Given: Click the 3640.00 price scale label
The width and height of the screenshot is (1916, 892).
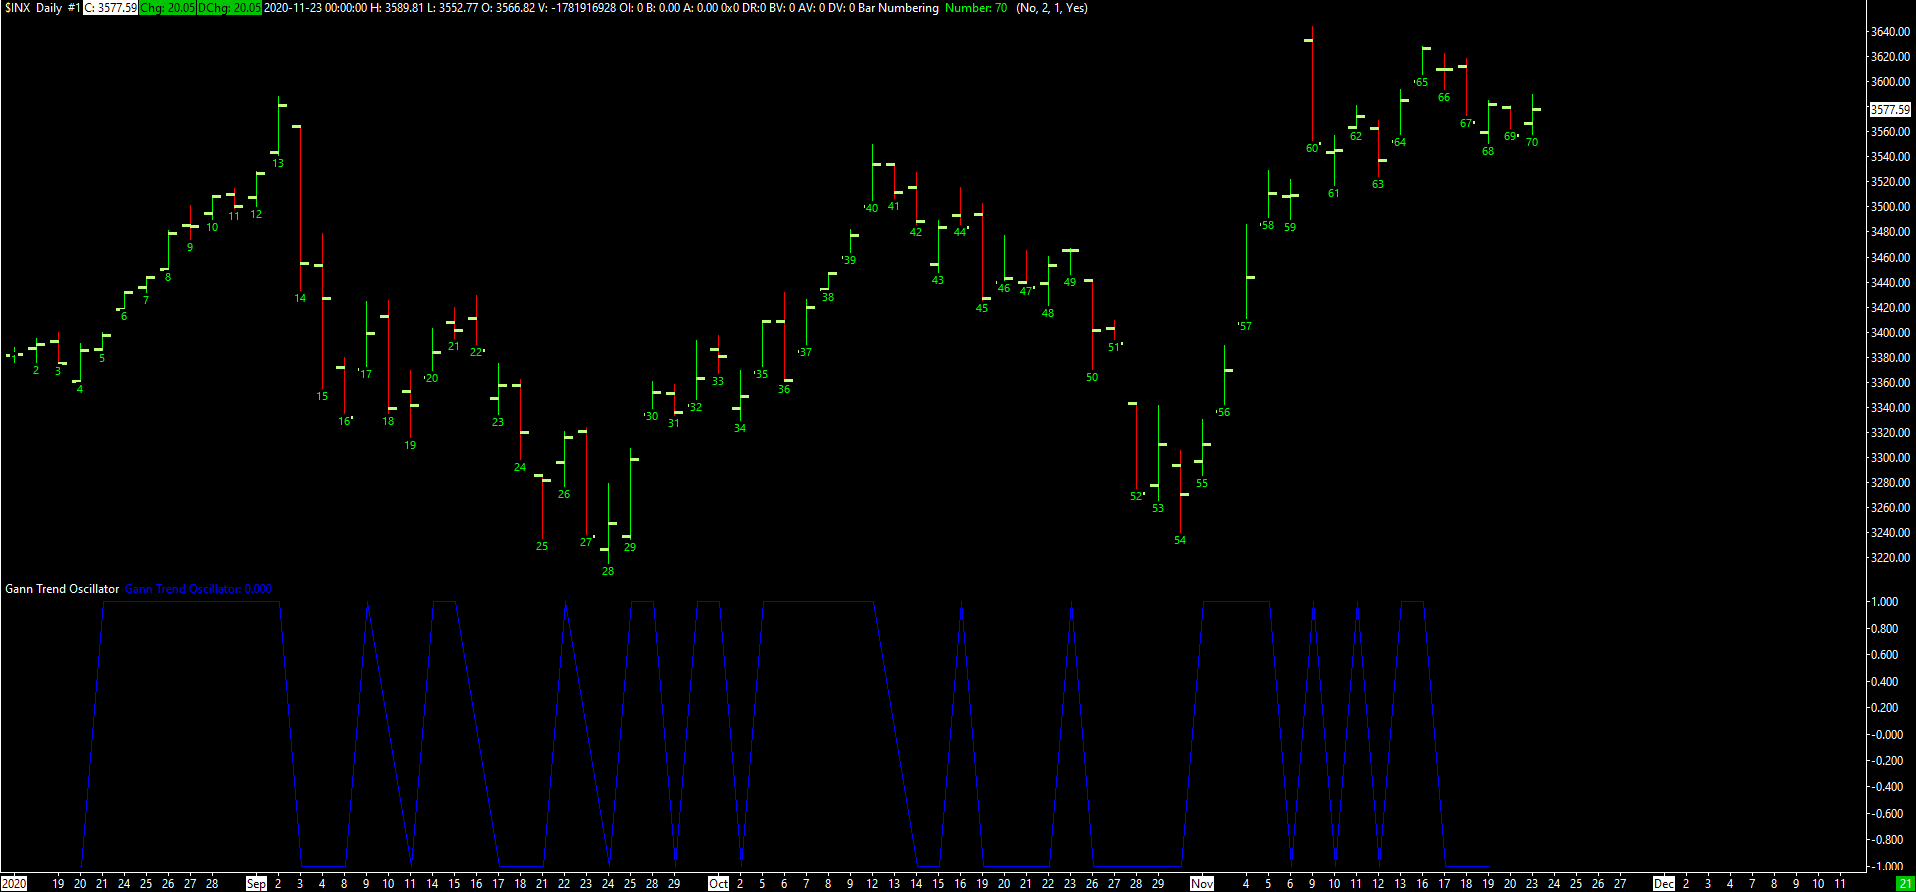Looking at the screenshot, I should [x=1890, y=32].
